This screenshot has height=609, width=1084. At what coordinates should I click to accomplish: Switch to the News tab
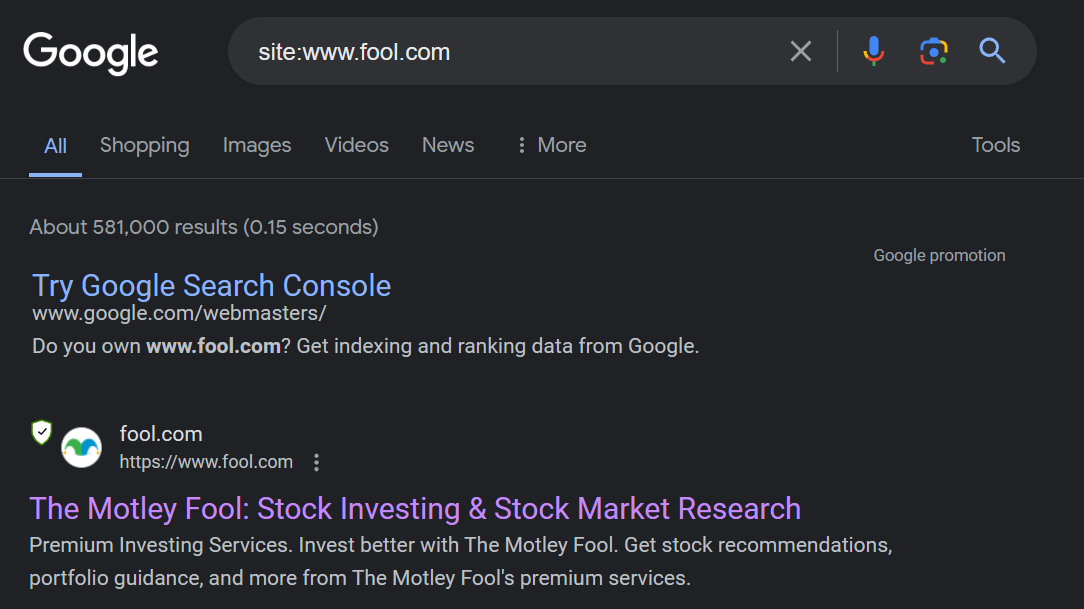click(448, 145)
